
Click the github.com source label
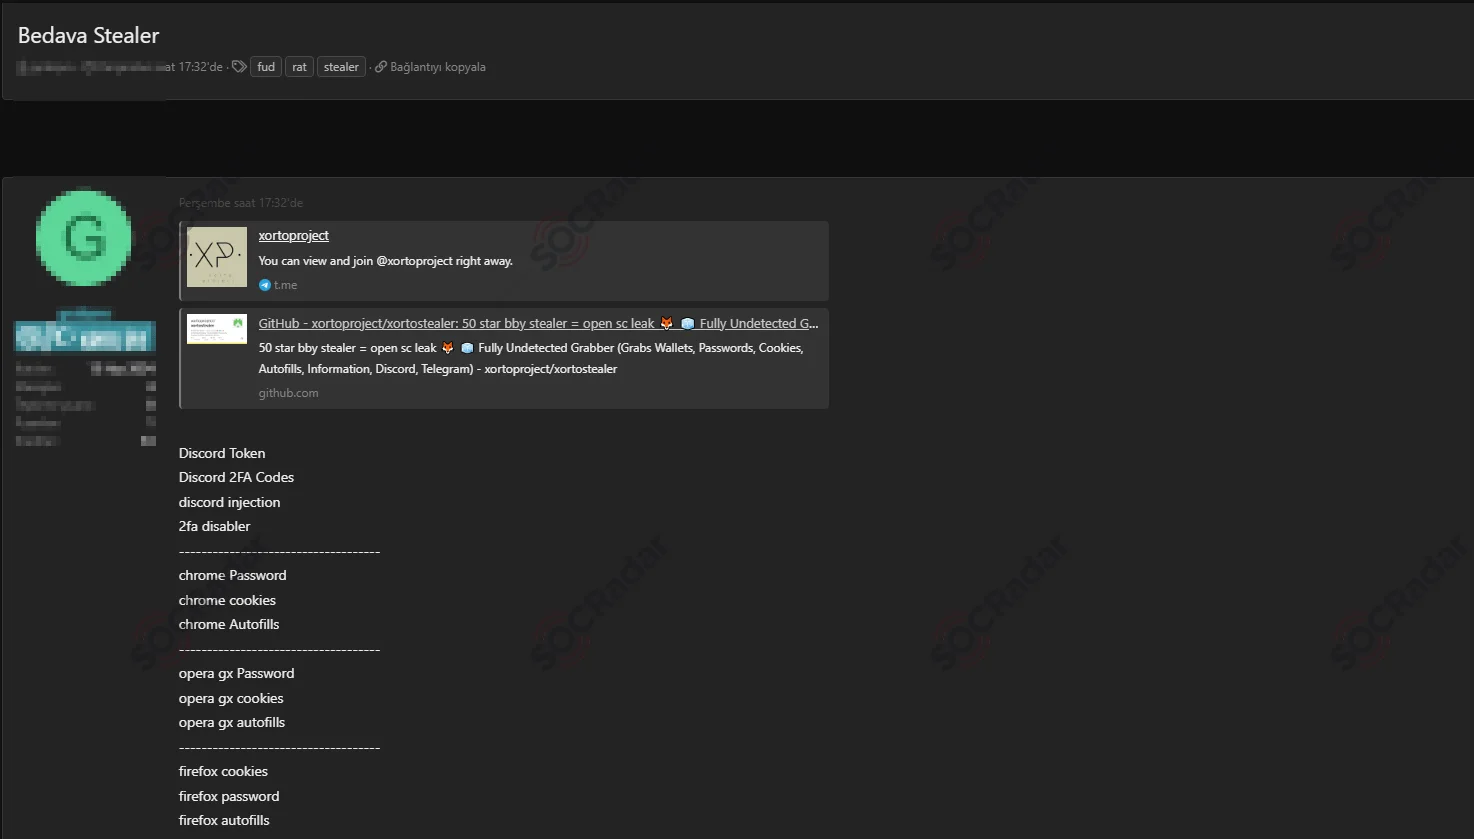[x=288, y=393]
